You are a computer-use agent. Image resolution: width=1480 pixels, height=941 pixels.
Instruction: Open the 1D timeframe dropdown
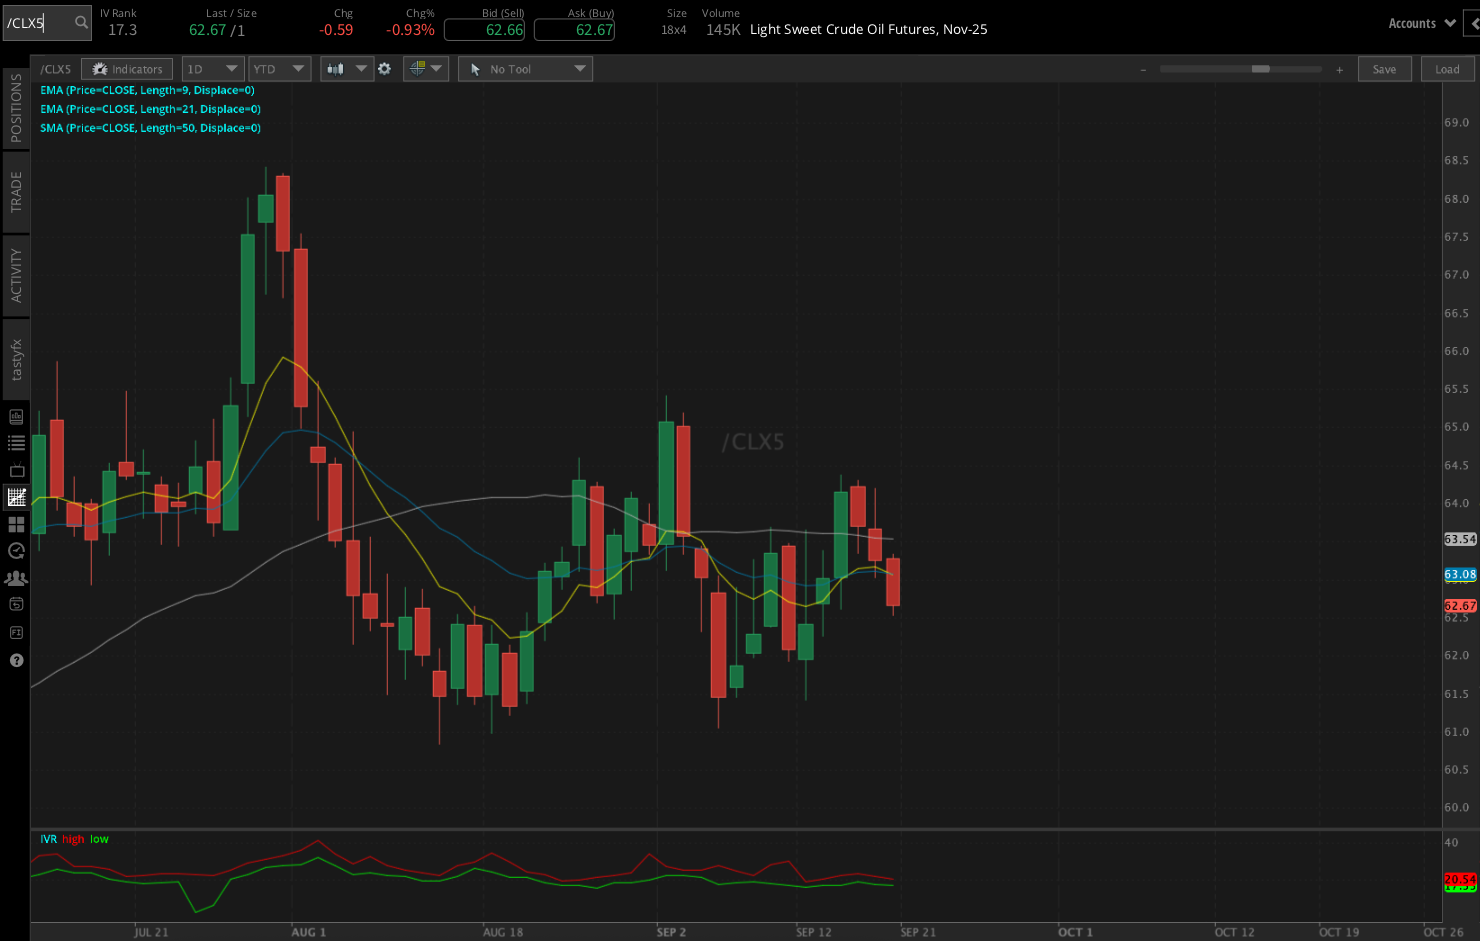click(213, 69)
